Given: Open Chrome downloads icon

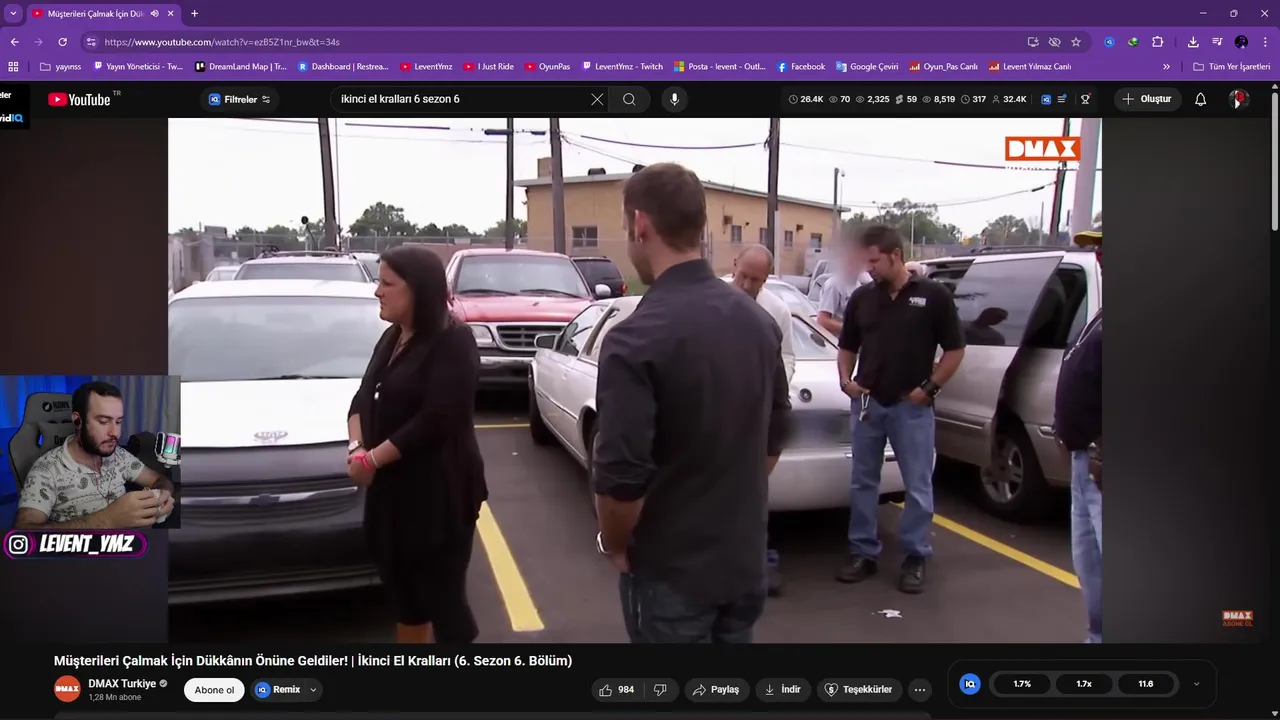Looking at the screenshot, I should [1193, 42].
